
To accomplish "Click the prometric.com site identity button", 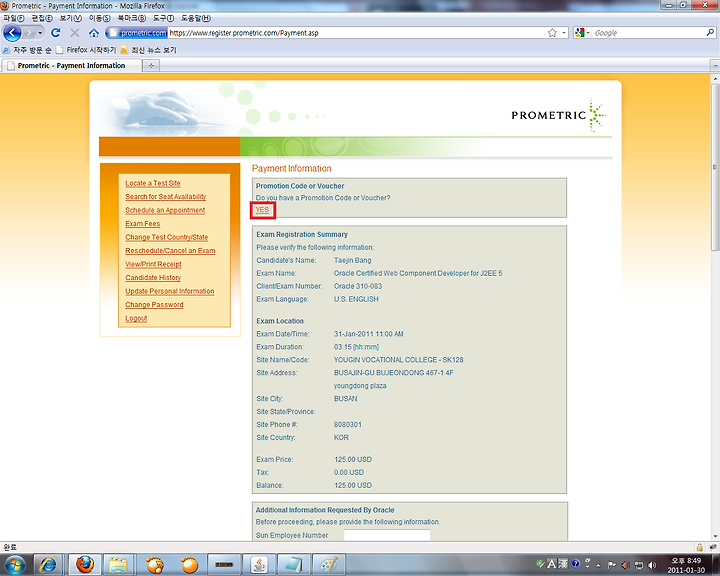I will click(x=137, y=33).
